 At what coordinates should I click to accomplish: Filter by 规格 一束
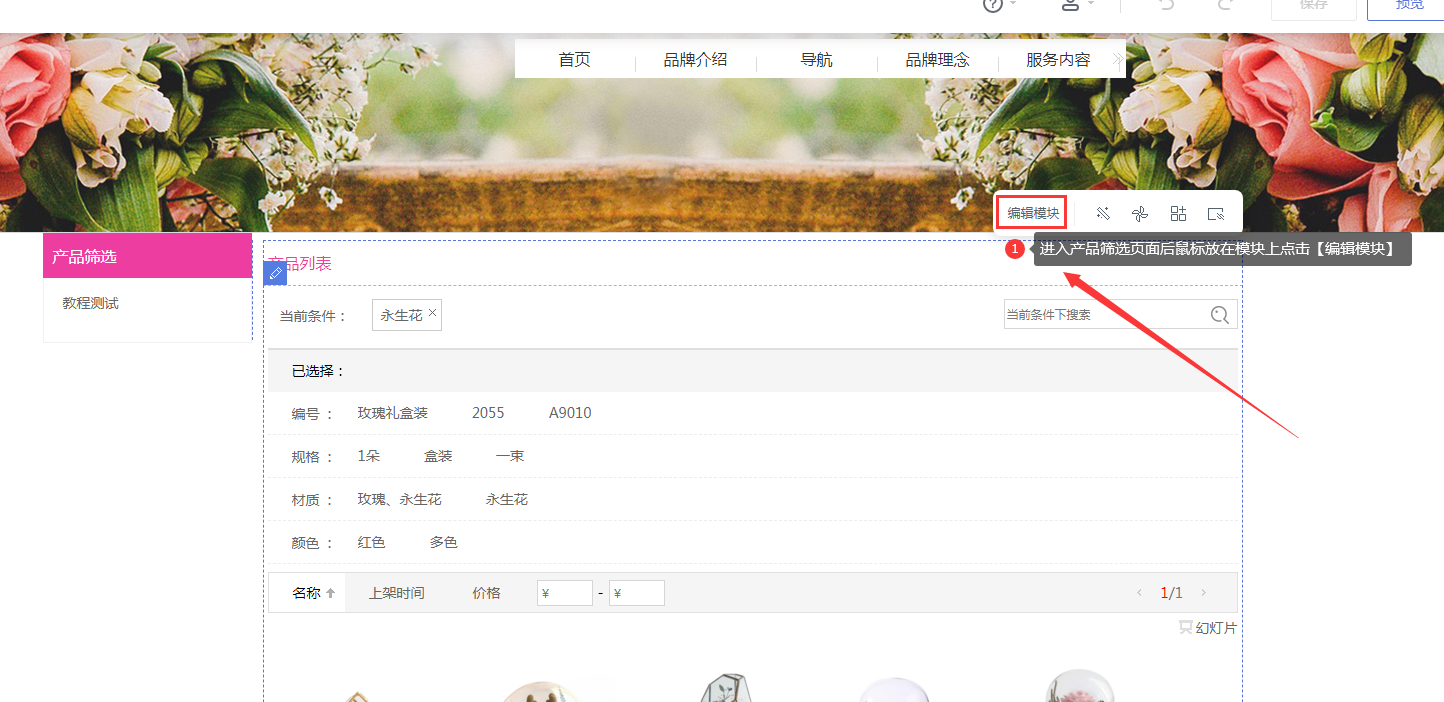click(x=510, y=456)
